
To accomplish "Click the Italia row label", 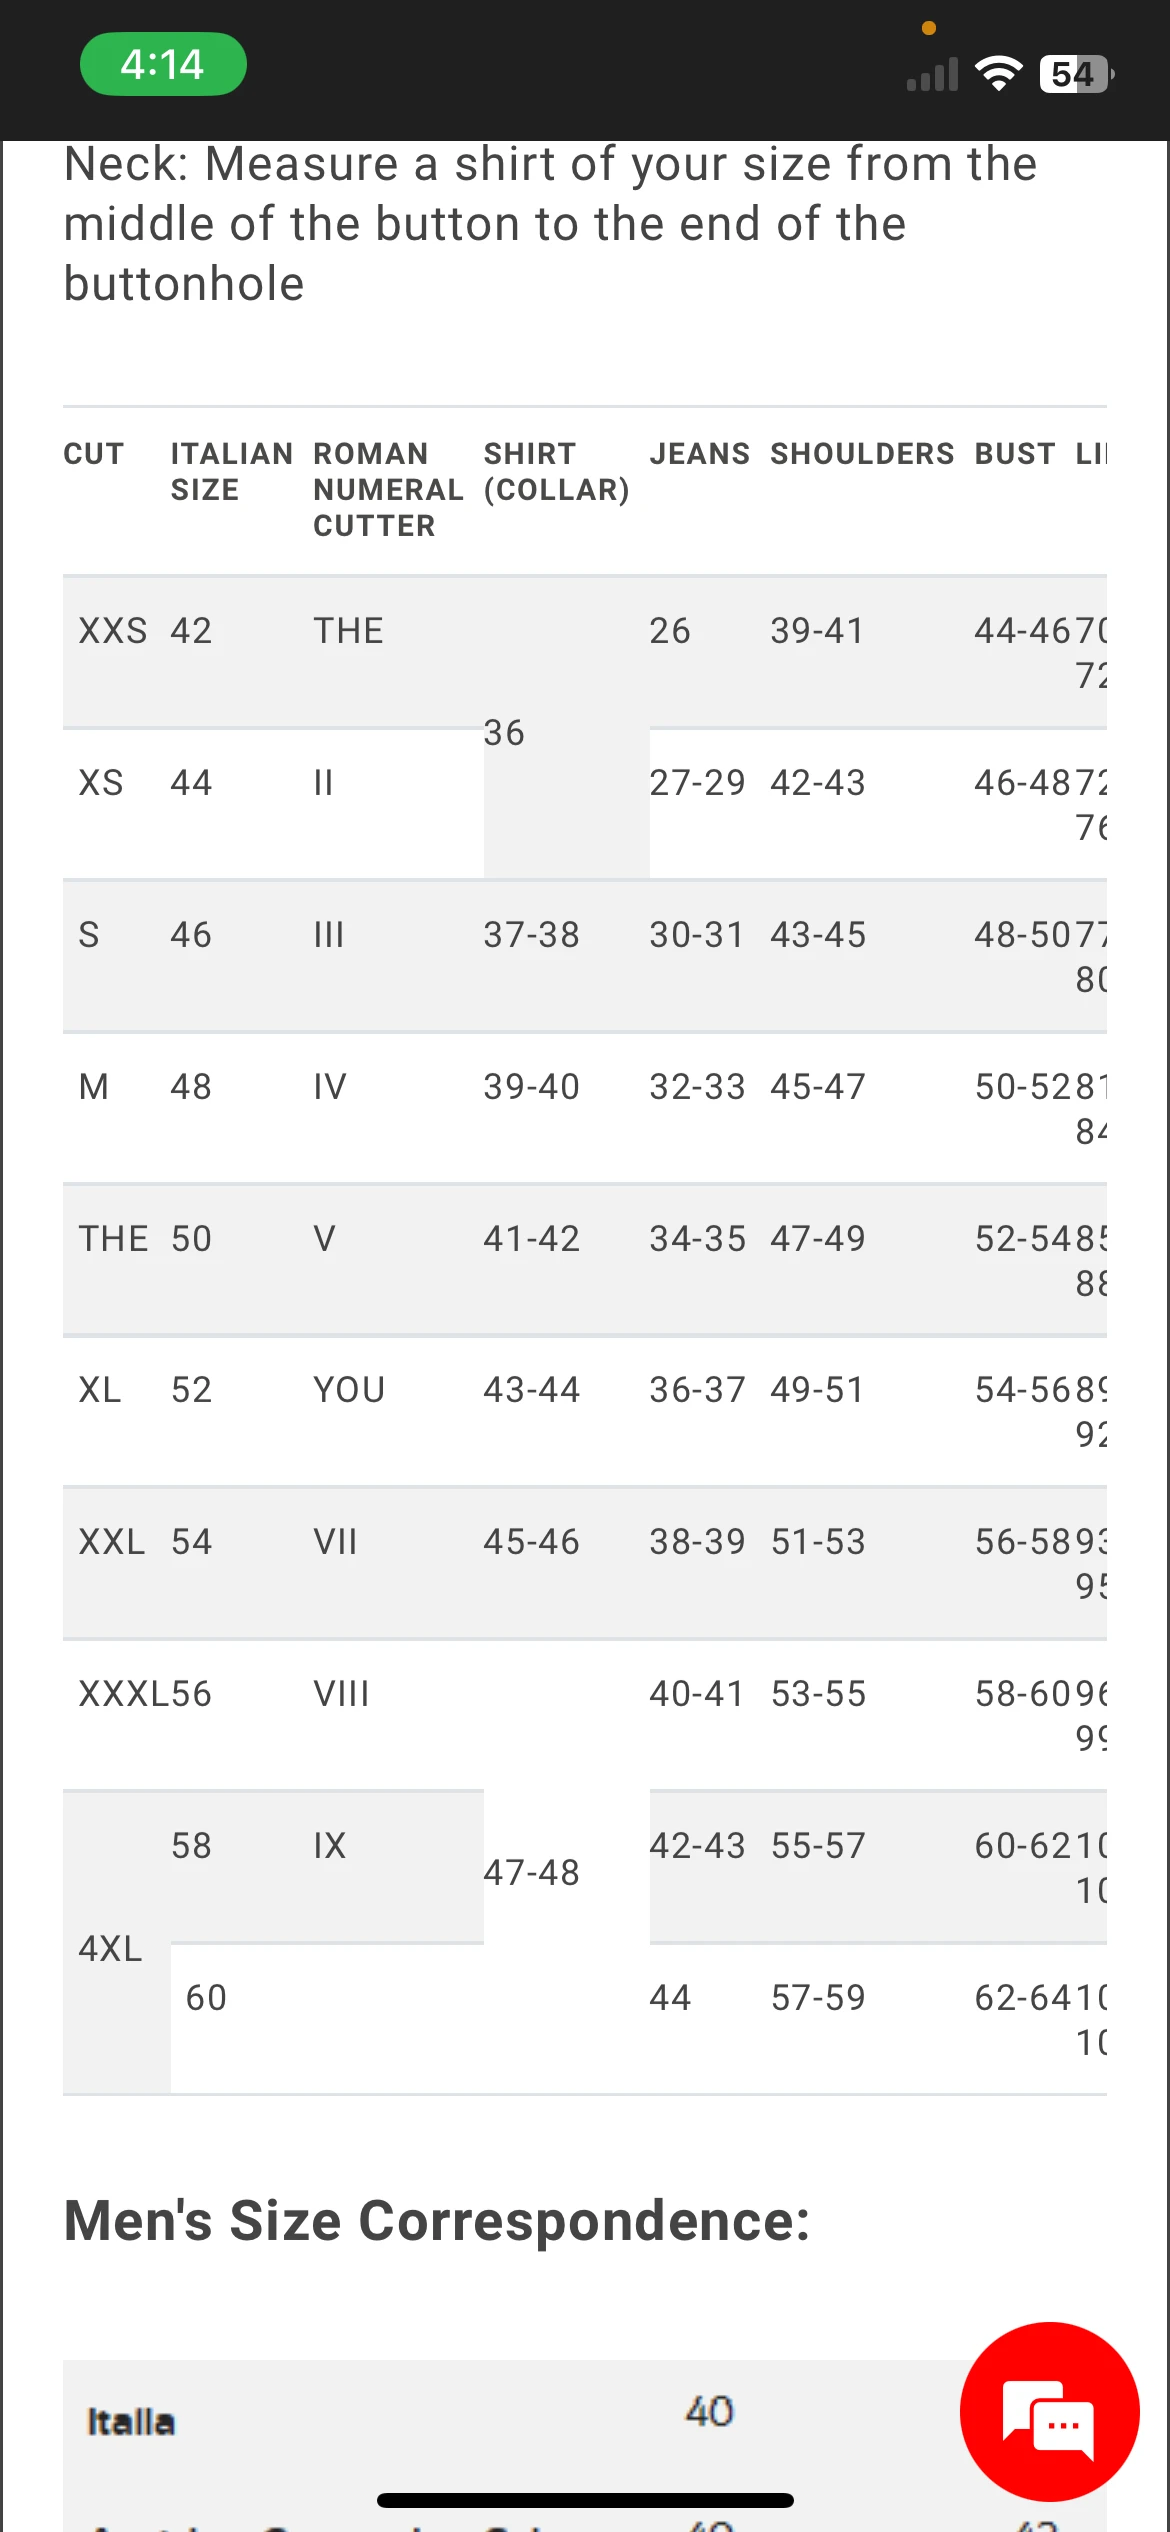I will tap(131, 2422).
